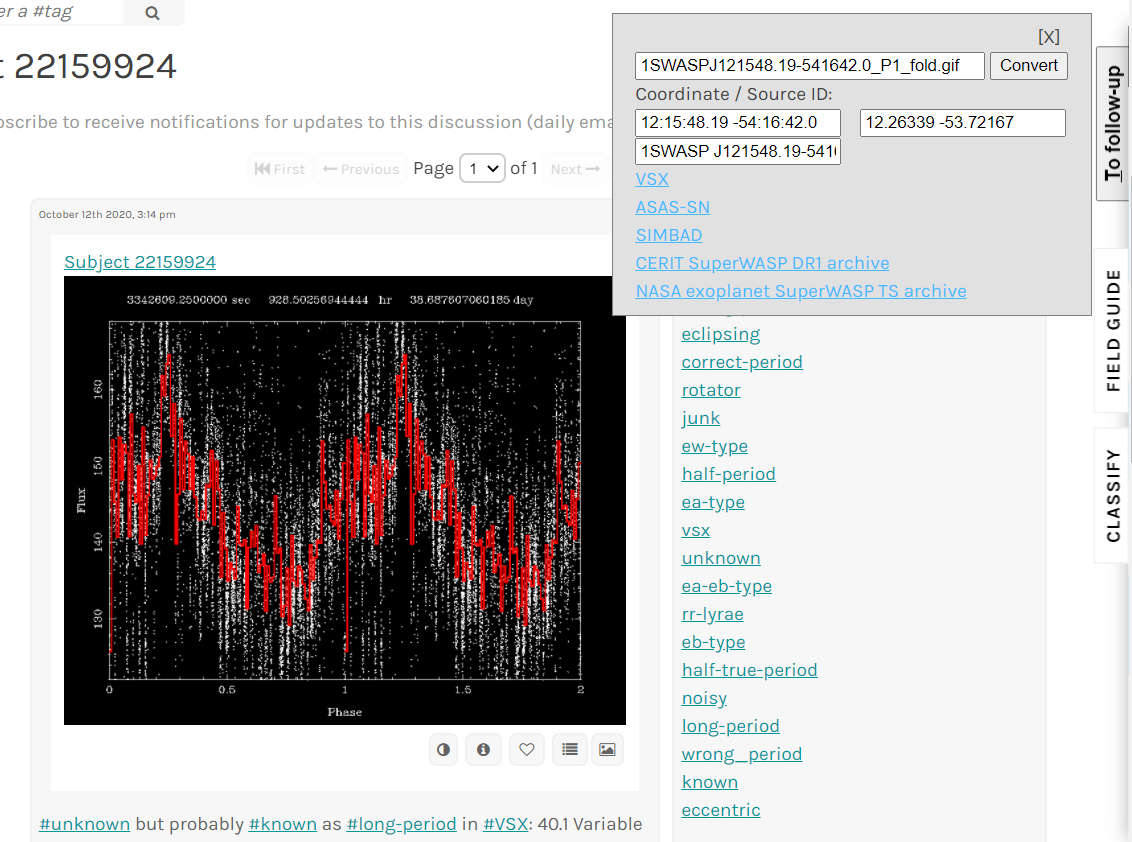Toggle the invert image icon
Image resolution: width=1132 pixels, height=842 pixels.
[443, 750]
